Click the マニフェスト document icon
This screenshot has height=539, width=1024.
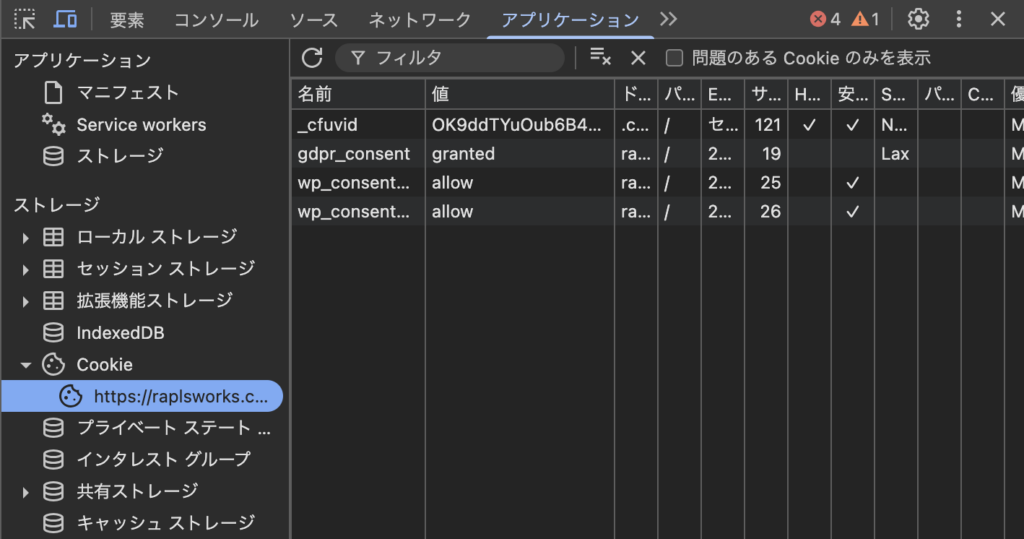pos(54,93)
